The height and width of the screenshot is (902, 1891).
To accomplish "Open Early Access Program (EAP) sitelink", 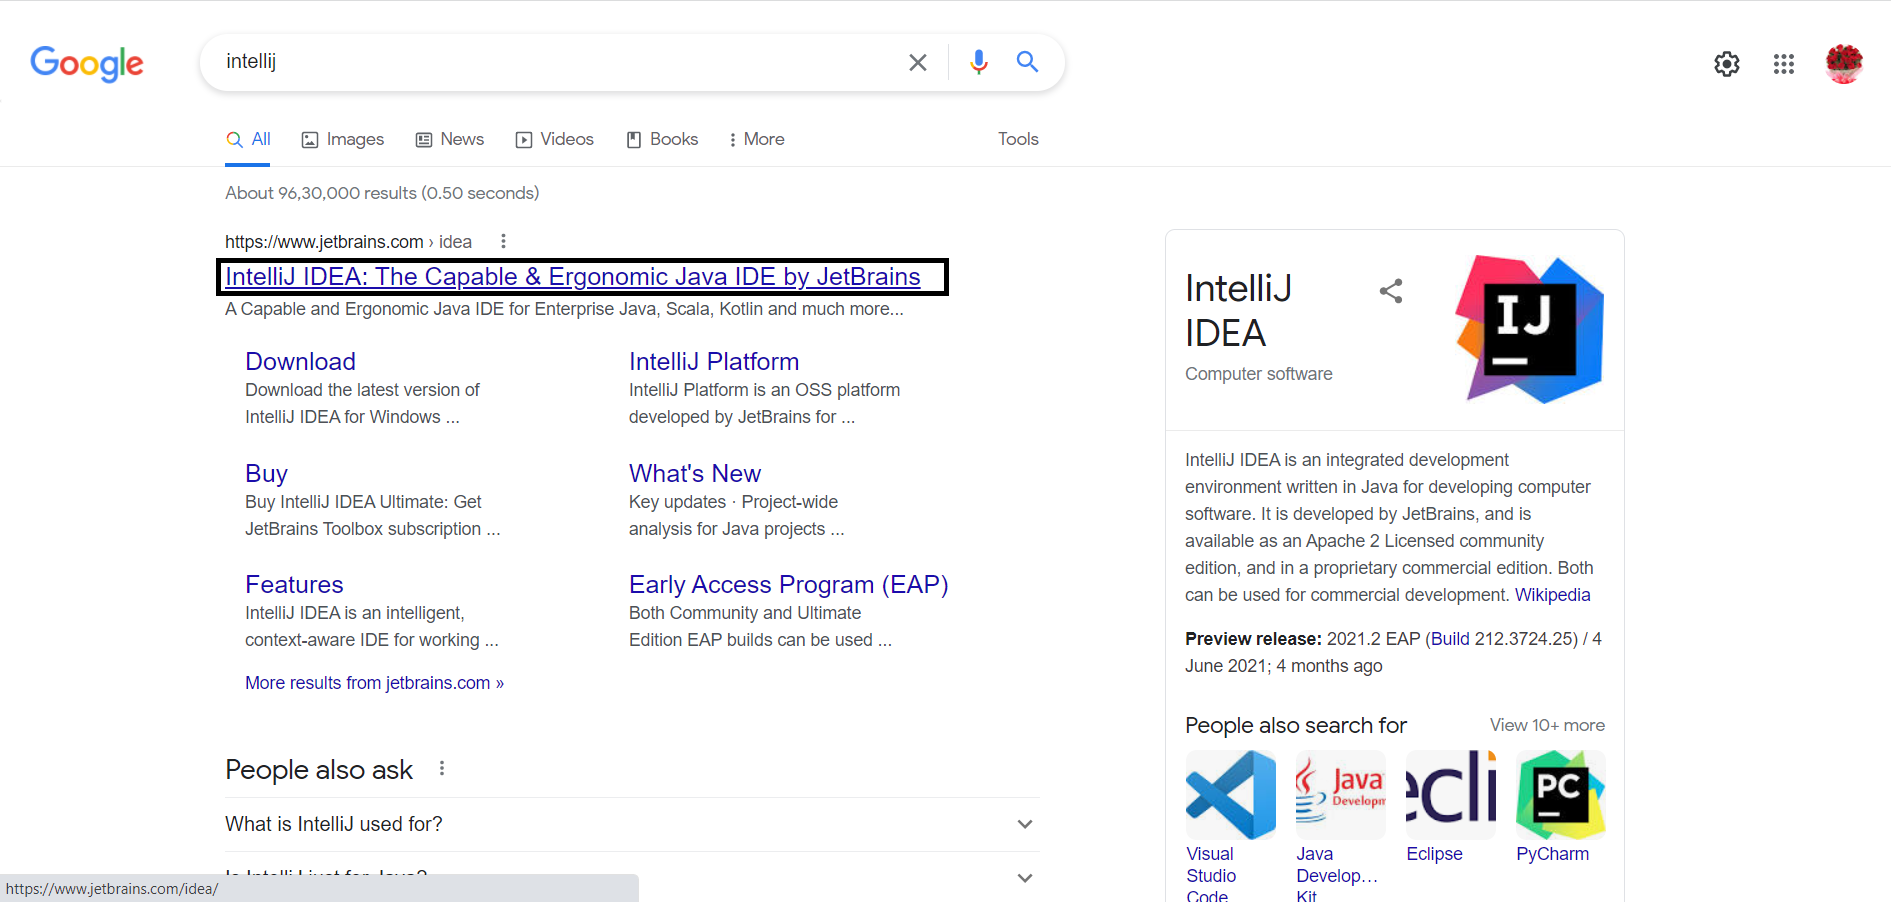I will click(789, 584).
